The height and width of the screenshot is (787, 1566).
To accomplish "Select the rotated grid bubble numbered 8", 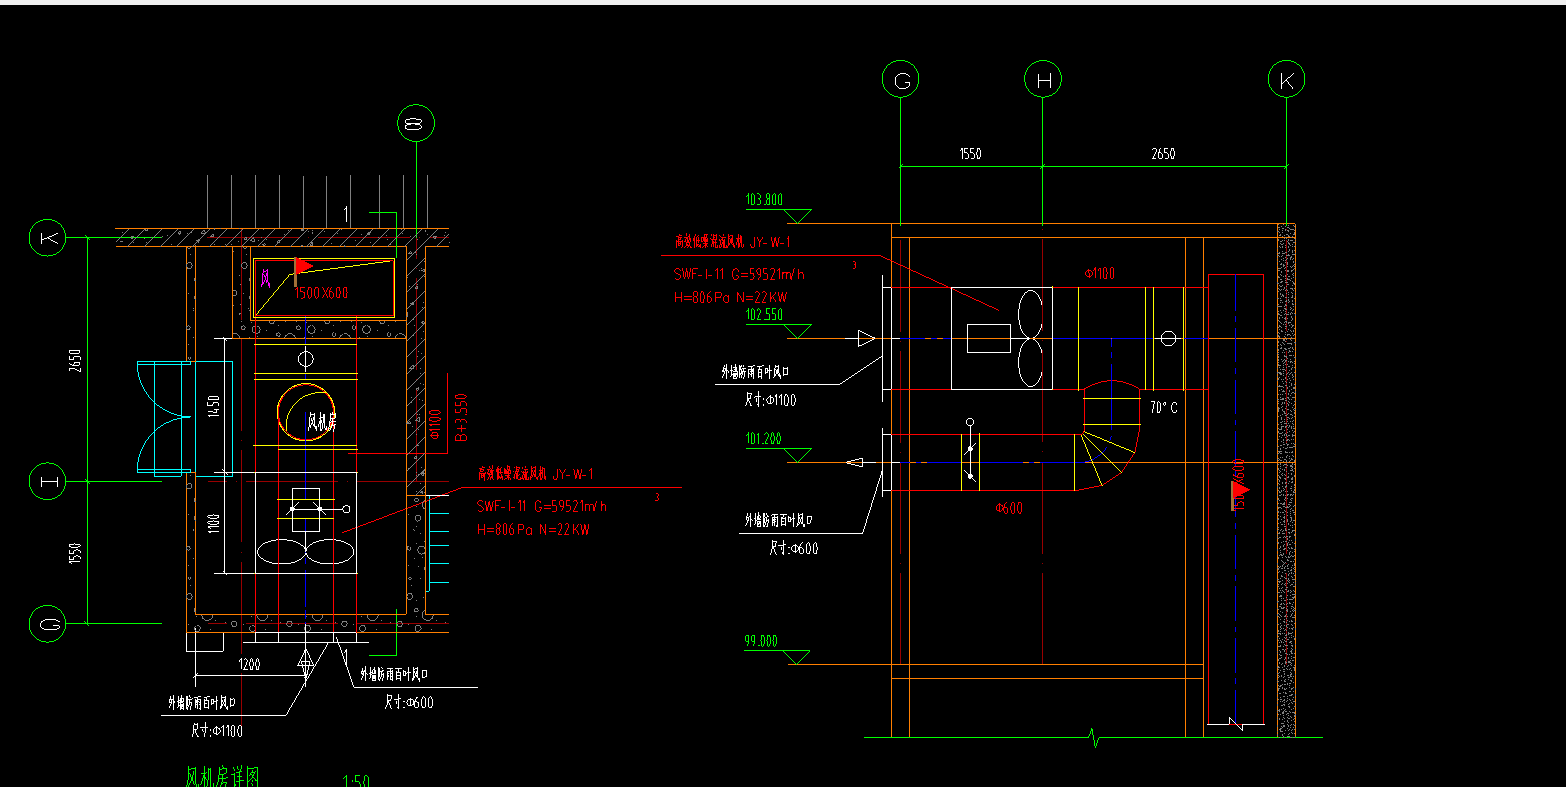I will tap(416, 124).
